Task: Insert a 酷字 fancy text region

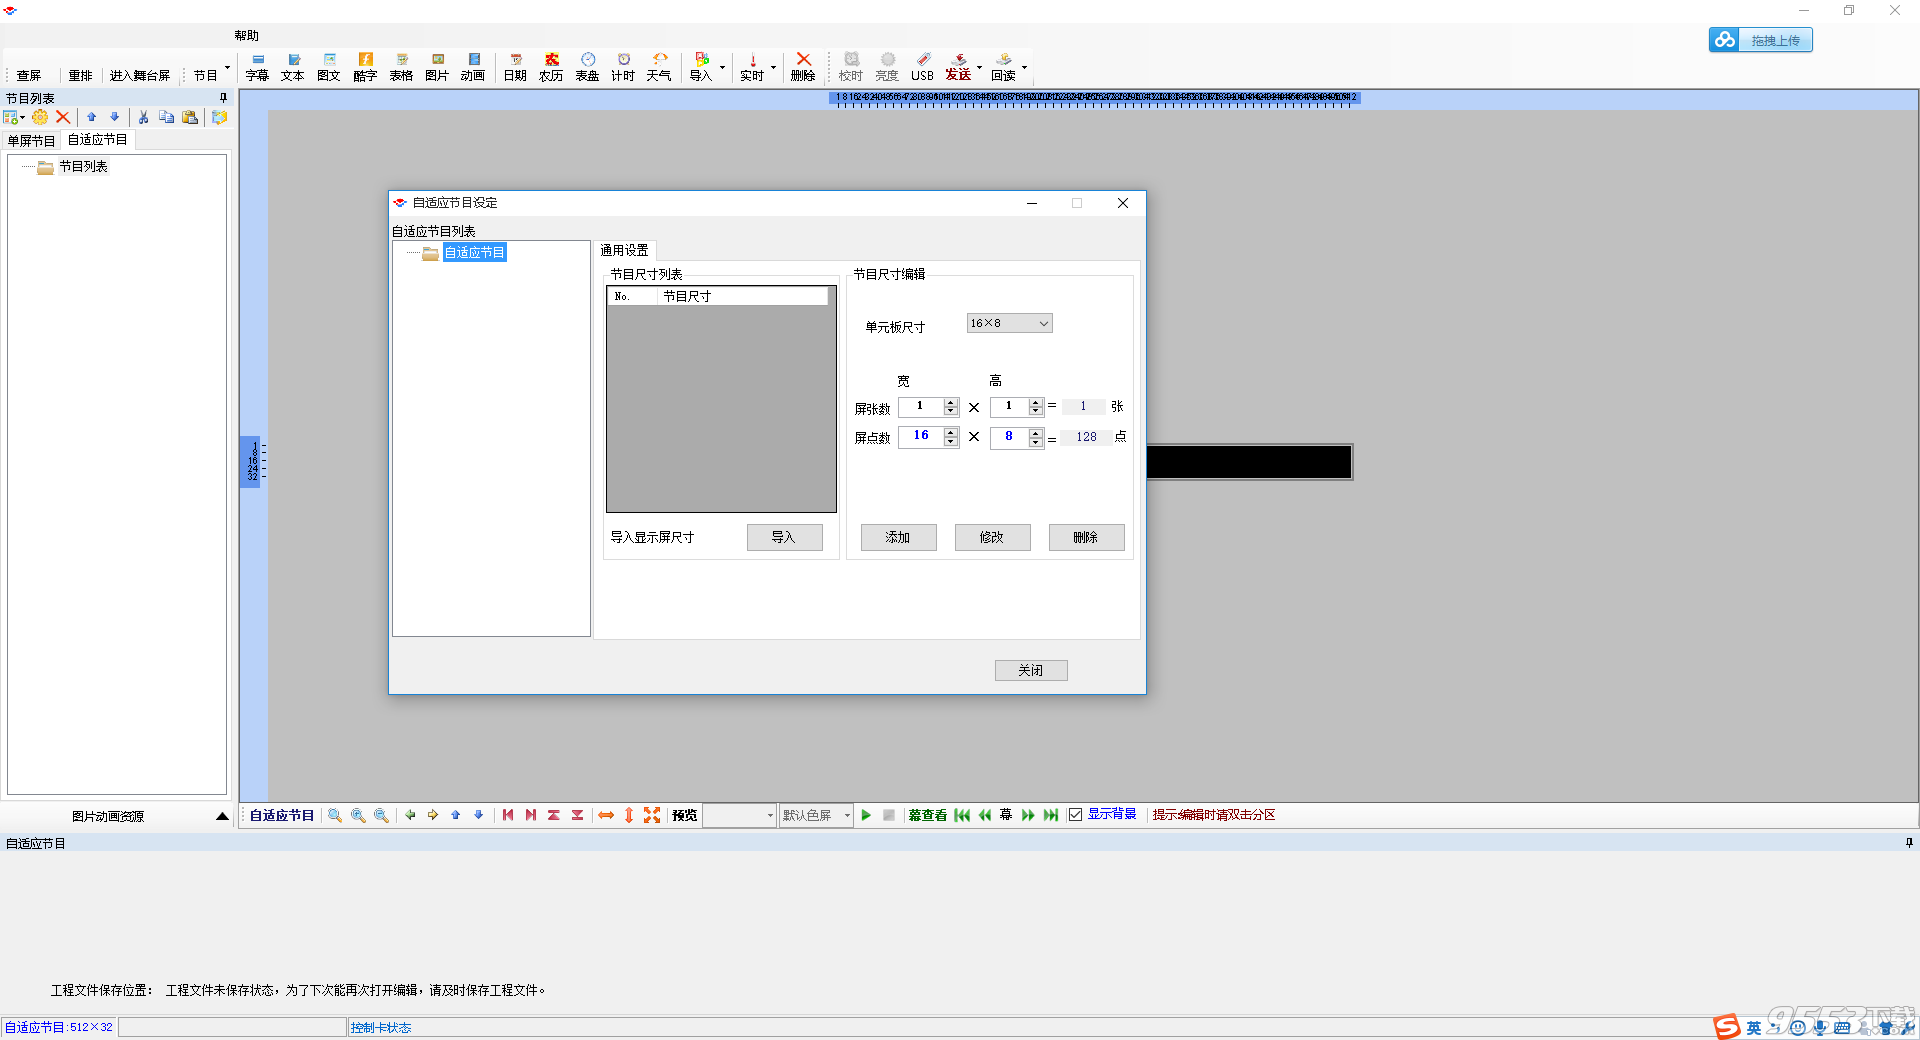Action: 365,67
